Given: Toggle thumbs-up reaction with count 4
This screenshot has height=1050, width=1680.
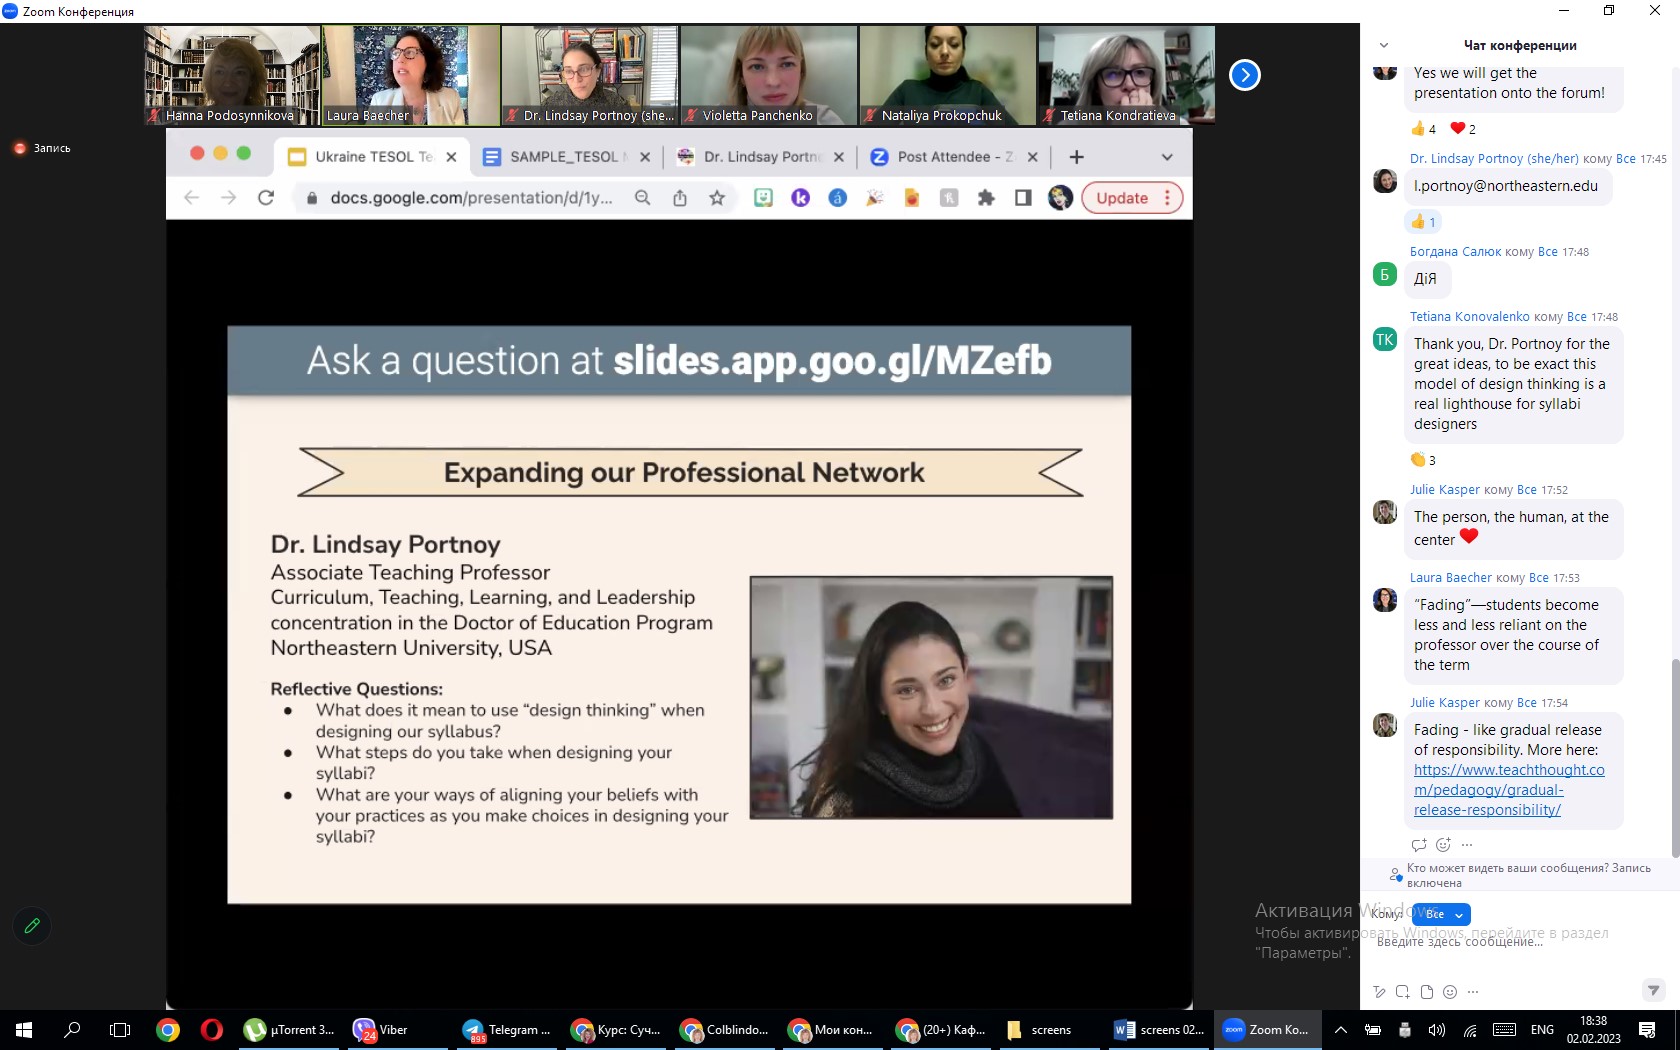Looking at the screenshot, I should point(1423,129).
